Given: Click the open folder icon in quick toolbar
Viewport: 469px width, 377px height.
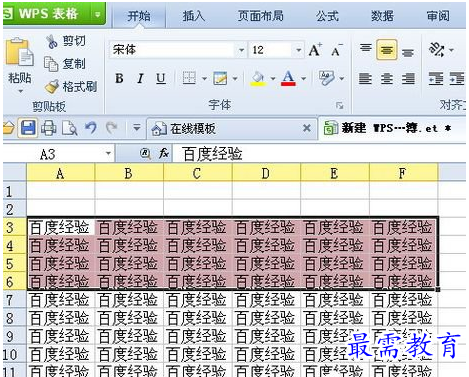Looking at the screenshot, I should tap(9, 128).
